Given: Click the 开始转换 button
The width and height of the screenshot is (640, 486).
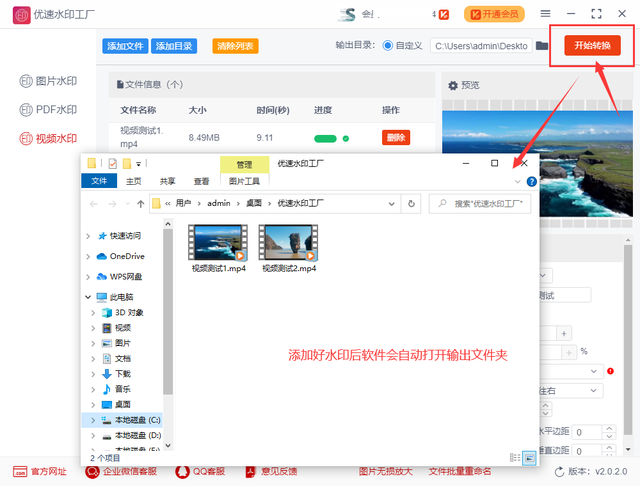Looking at the screenshot, I should (591, 46).
